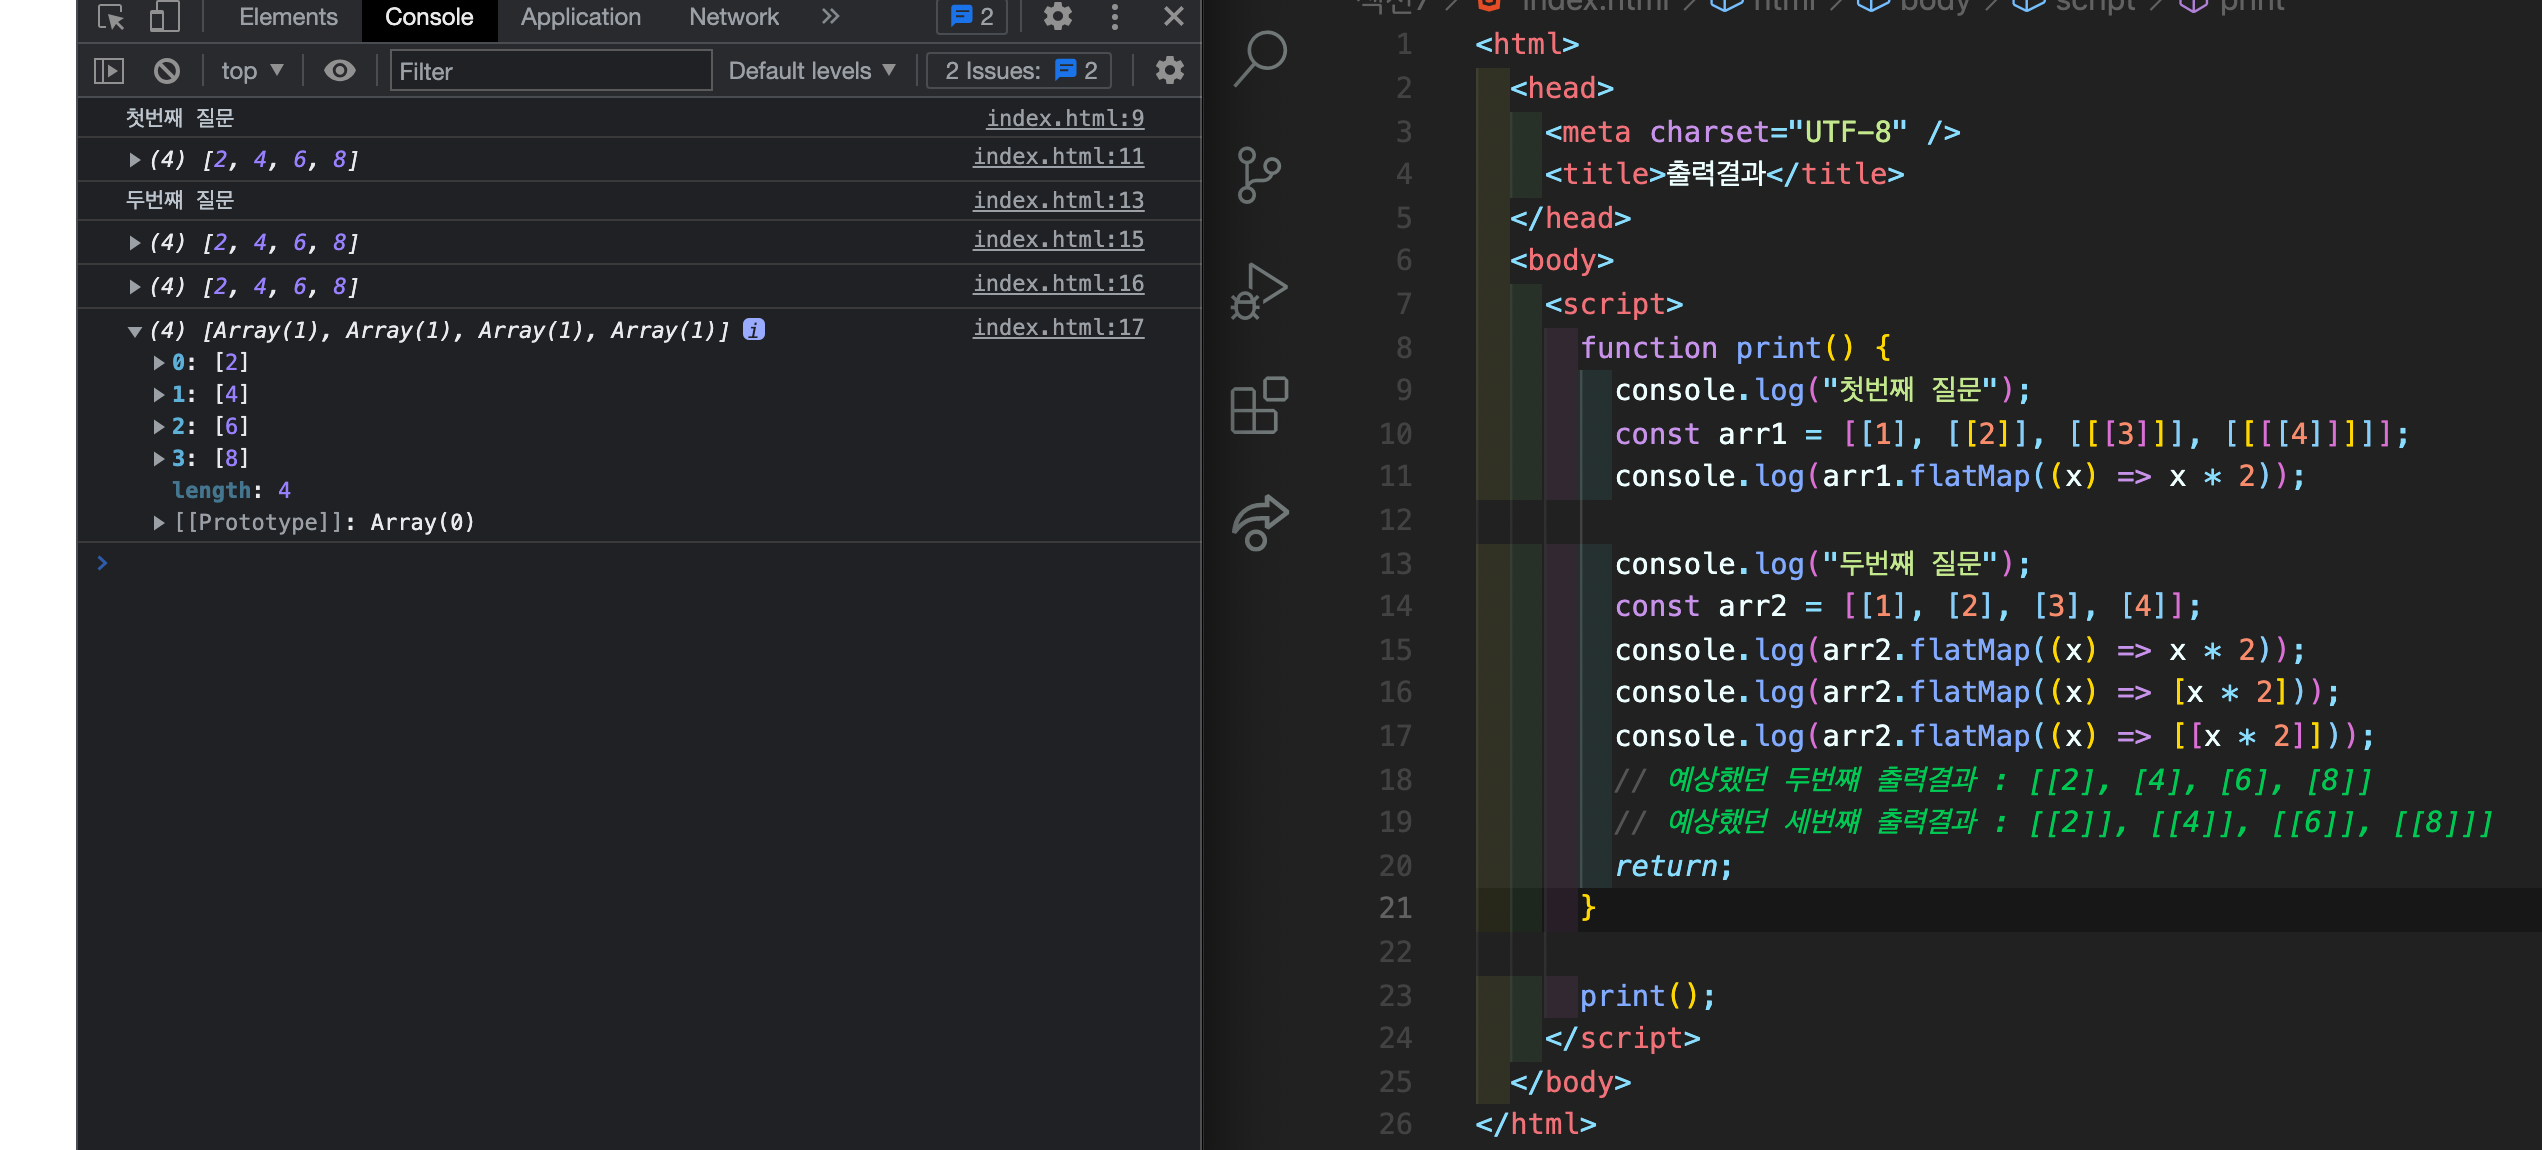
Task: Switch to the Network tab
Action: [733, 17]
